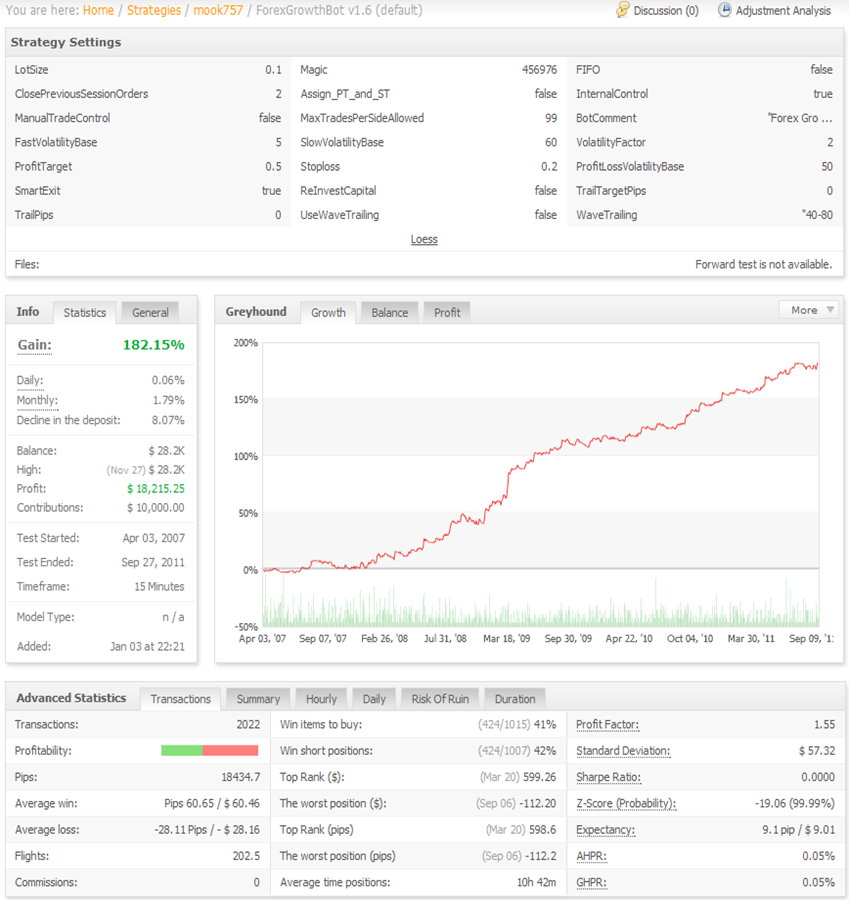Click the WaveTrailing value "40-80
Viewport: 849px width, 900px height.
[x=817, y=215]
